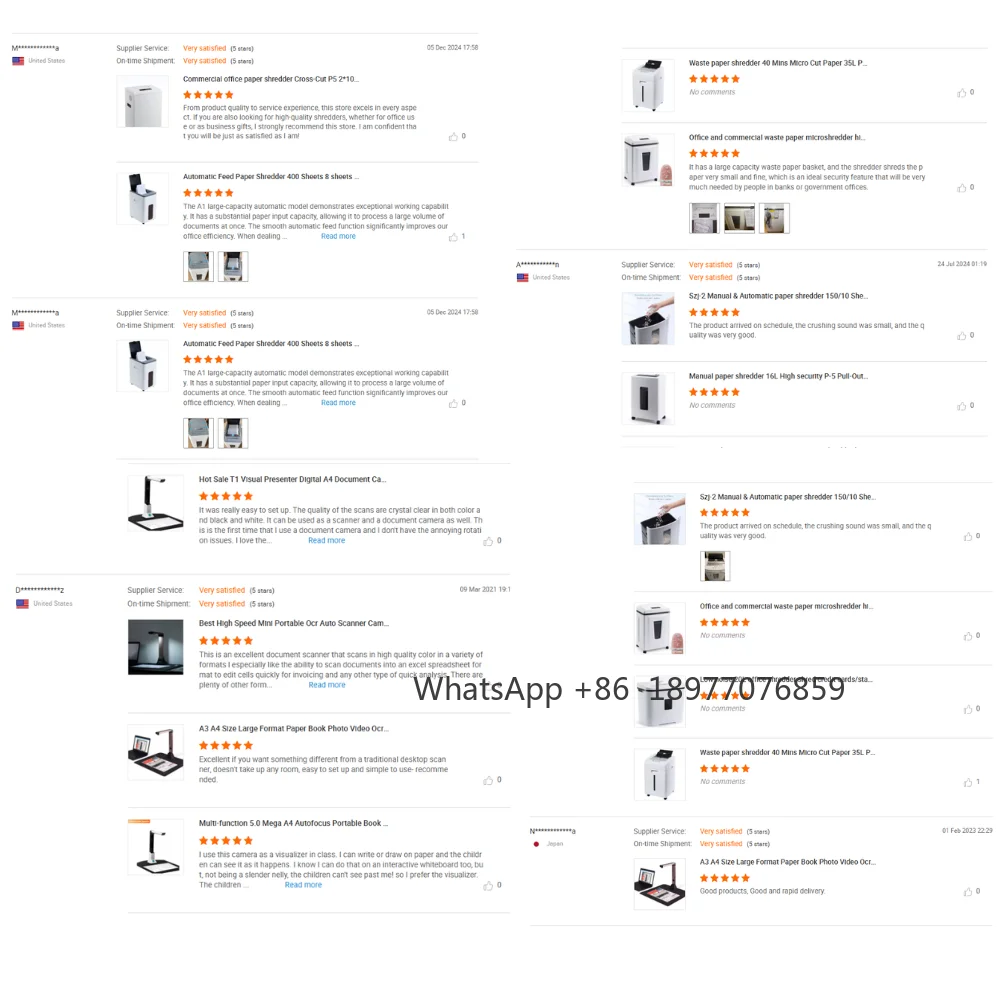Click thumbs-up on Hot Sale T1 Visual Presenter review
Viewport: 1000px width, 1000px height.
tap(488, 541)
